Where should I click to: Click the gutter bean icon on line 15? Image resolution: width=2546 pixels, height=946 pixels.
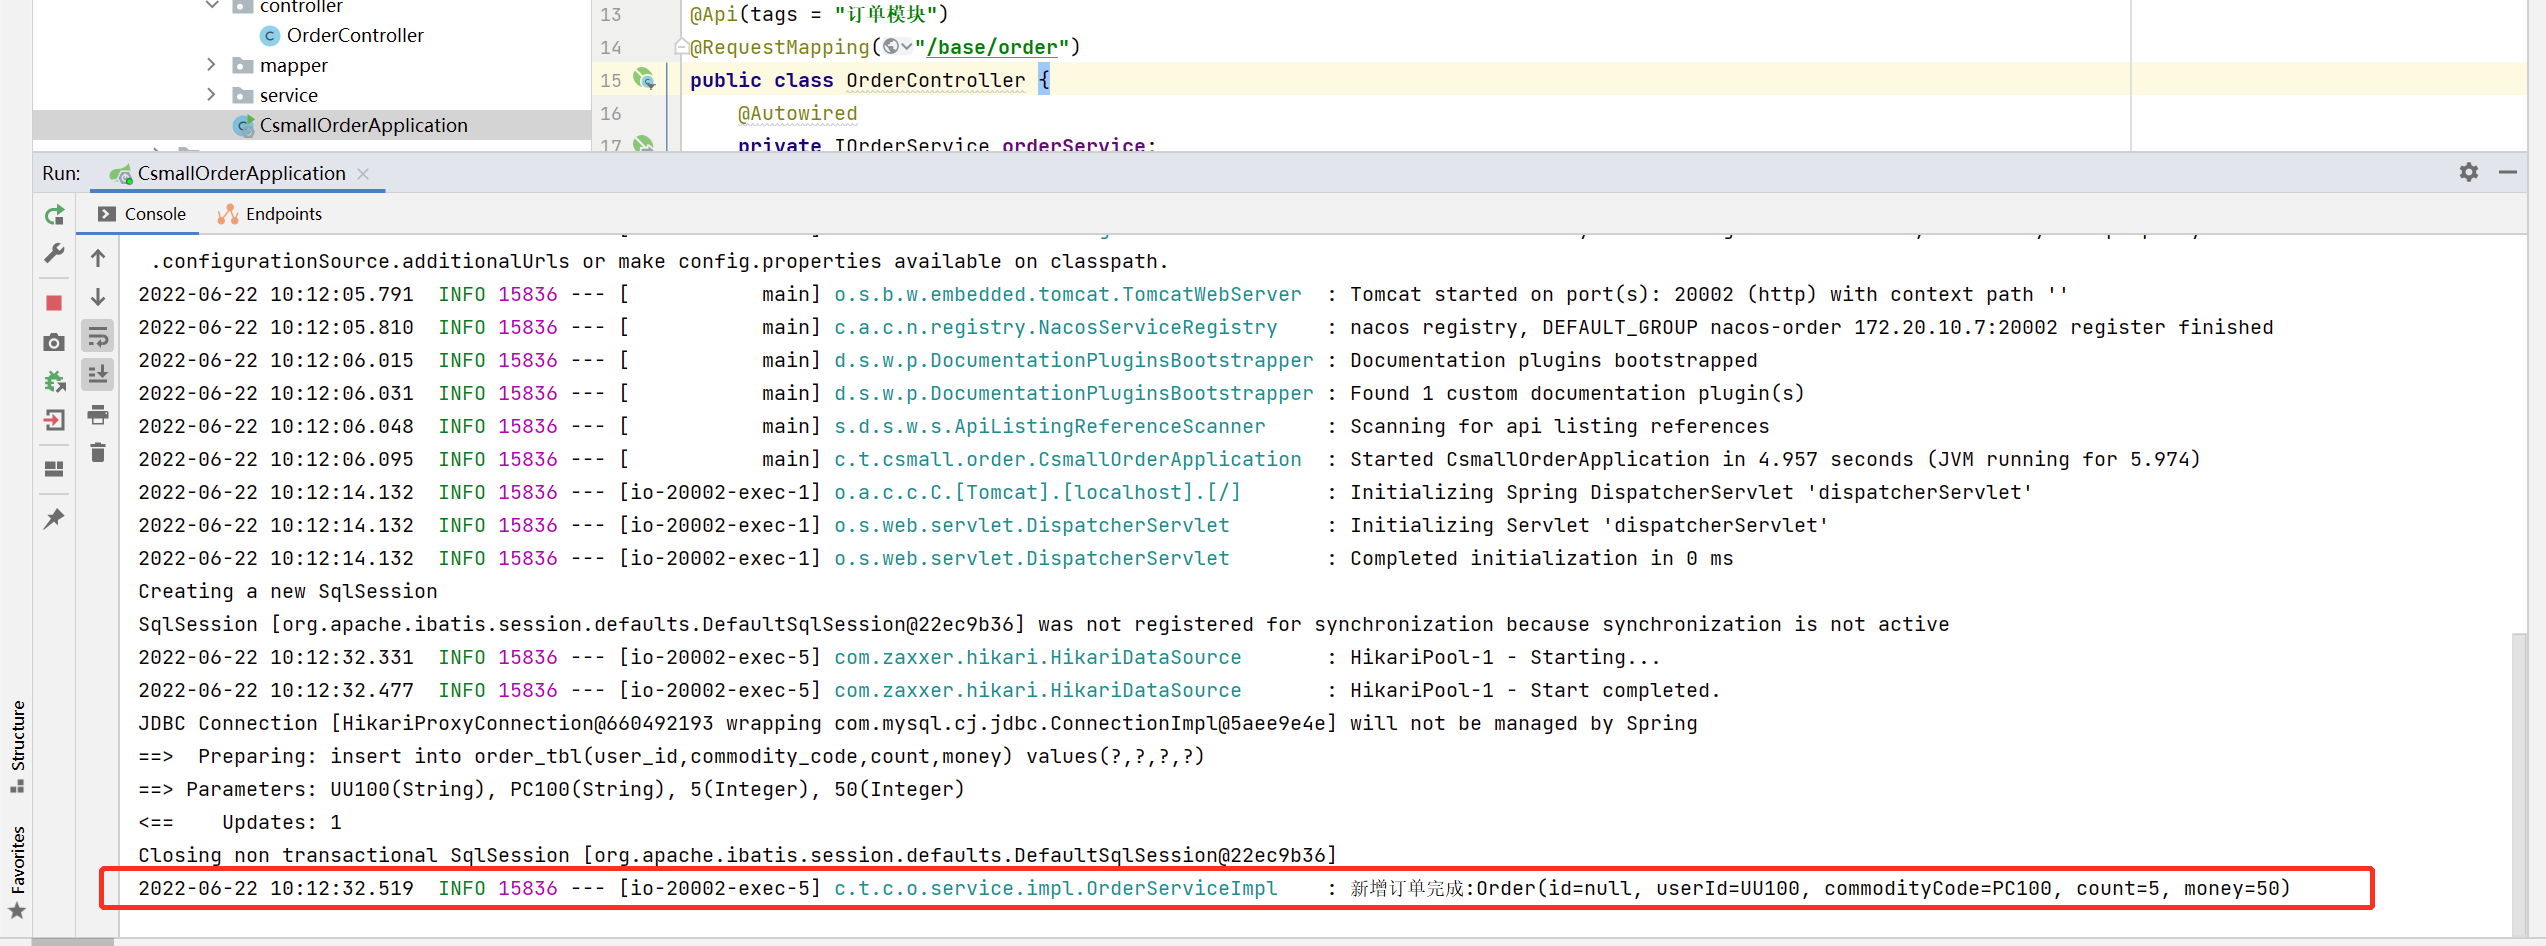click(644, 79)
